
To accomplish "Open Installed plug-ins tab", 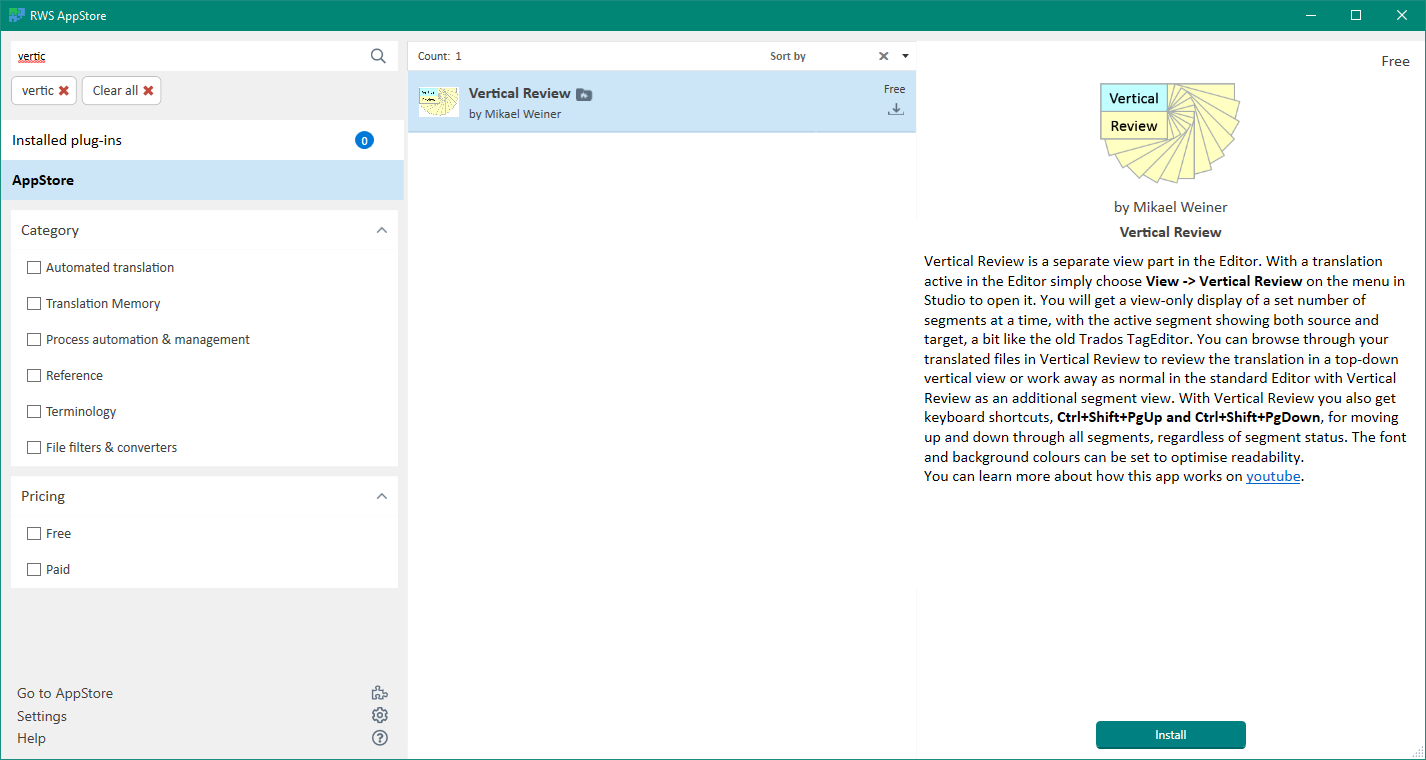I will [202, 140].
